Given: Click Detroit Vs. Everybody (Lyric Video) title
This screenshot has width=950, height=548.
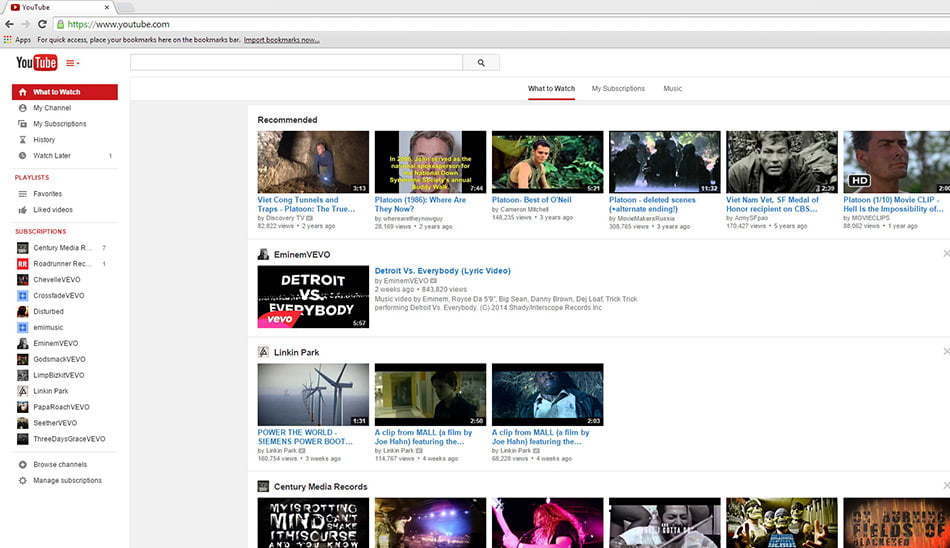Looking at the screenshot, I should coord(442,271).
